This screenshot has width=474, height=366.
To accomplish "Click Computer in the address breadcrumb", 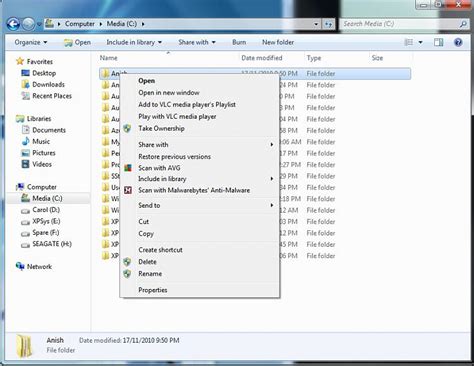I will [x=80, y=24].
